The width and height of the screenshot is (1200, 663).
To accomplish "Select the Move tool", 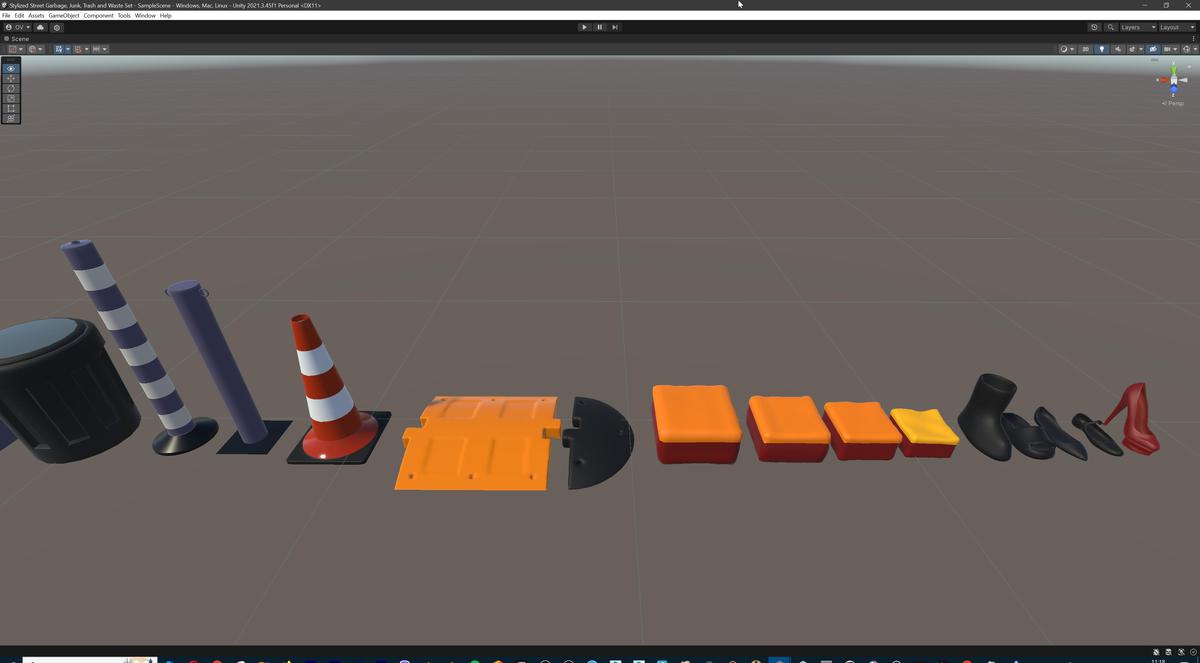I will click(10, 78).
